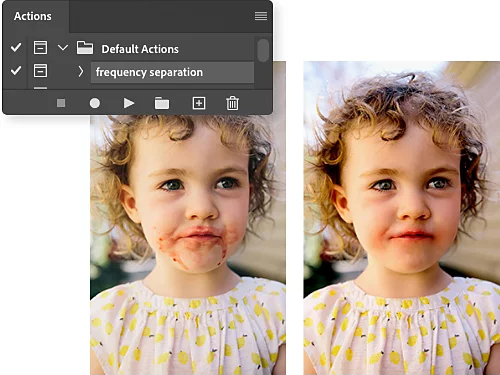Play the selected action
500x375 pixels.
point(129,103)
